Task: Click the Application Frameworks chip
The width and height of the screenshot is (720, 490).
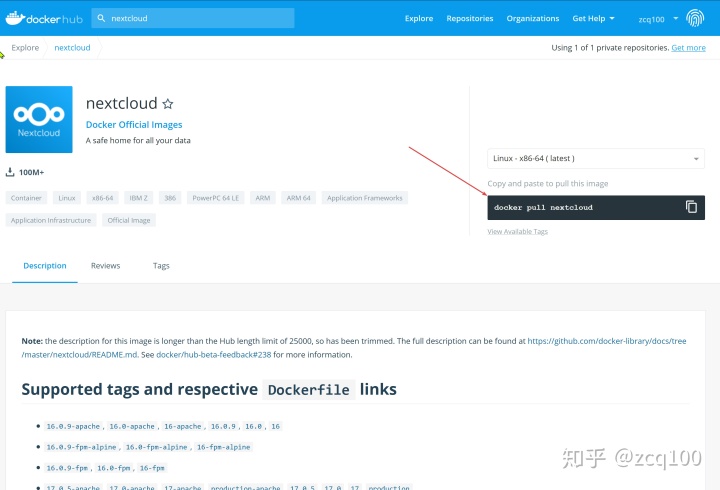Action: (x=365, y=198)
